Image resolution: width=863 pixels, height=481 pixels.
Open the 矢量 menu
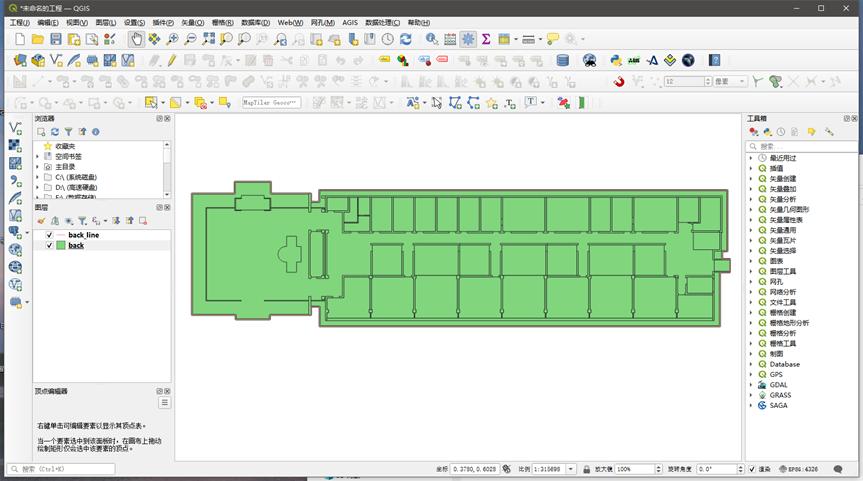192,22
